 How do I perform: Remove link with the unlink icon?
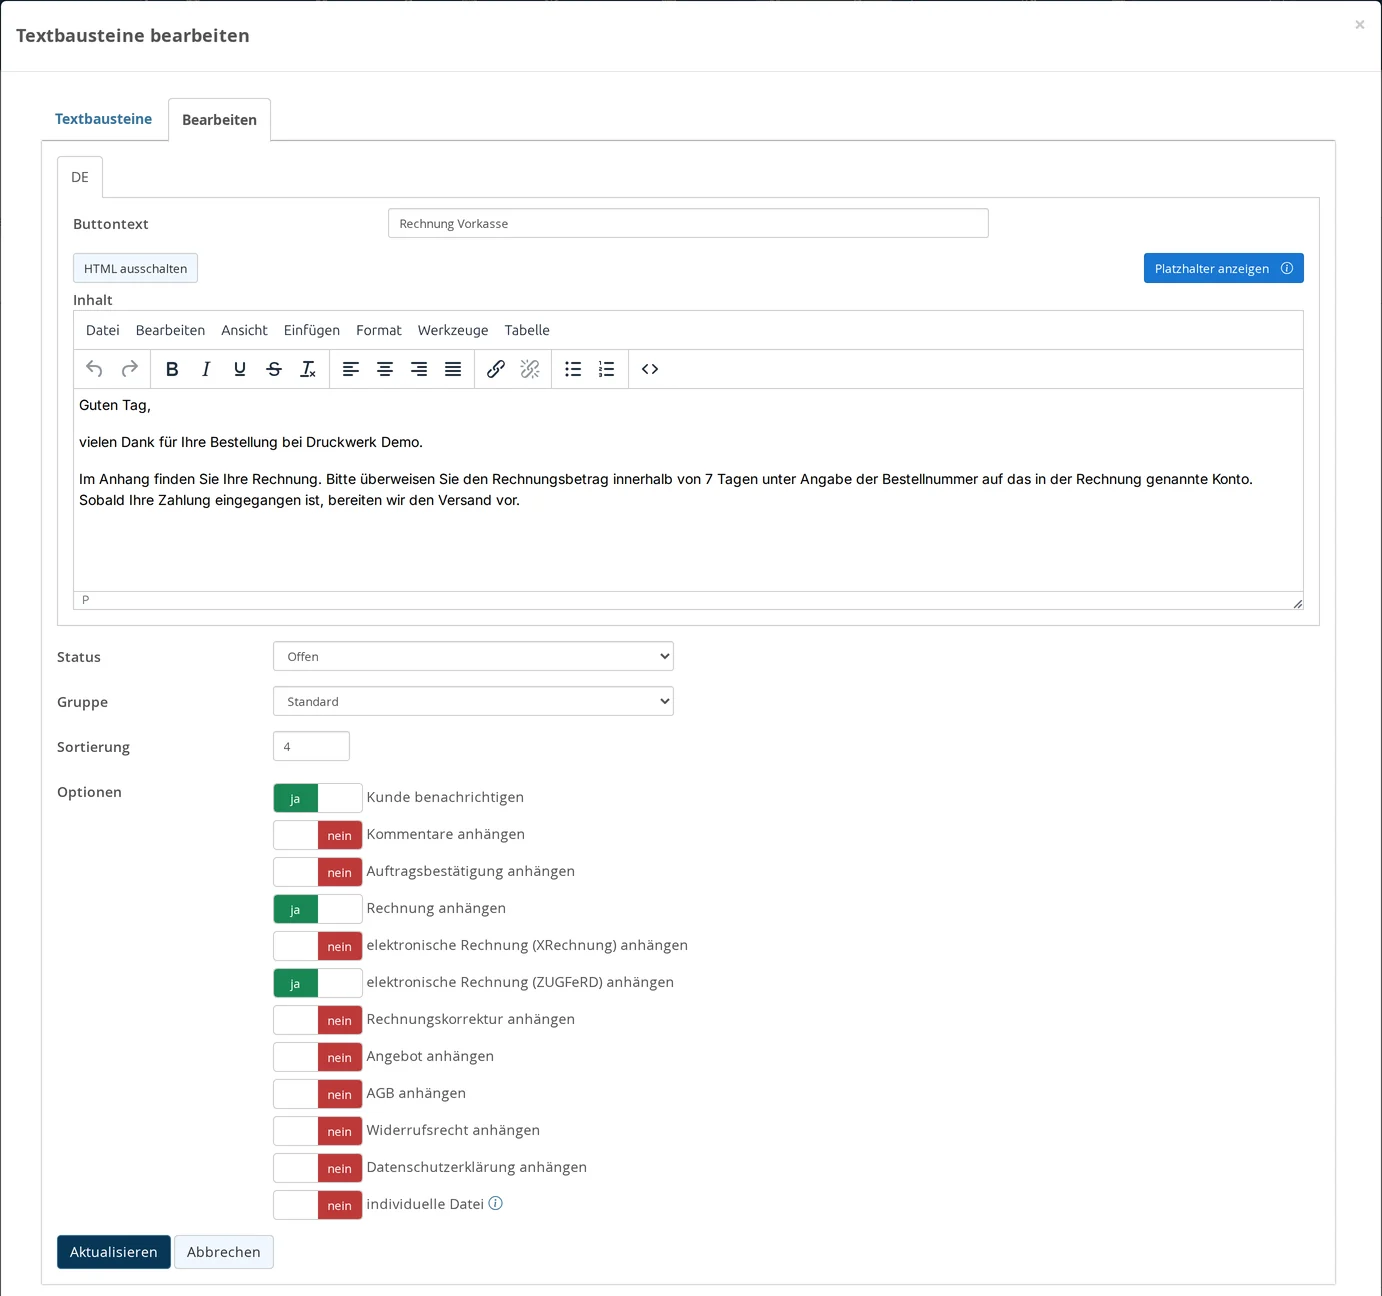pyautogui.click(x=530, y=369)
